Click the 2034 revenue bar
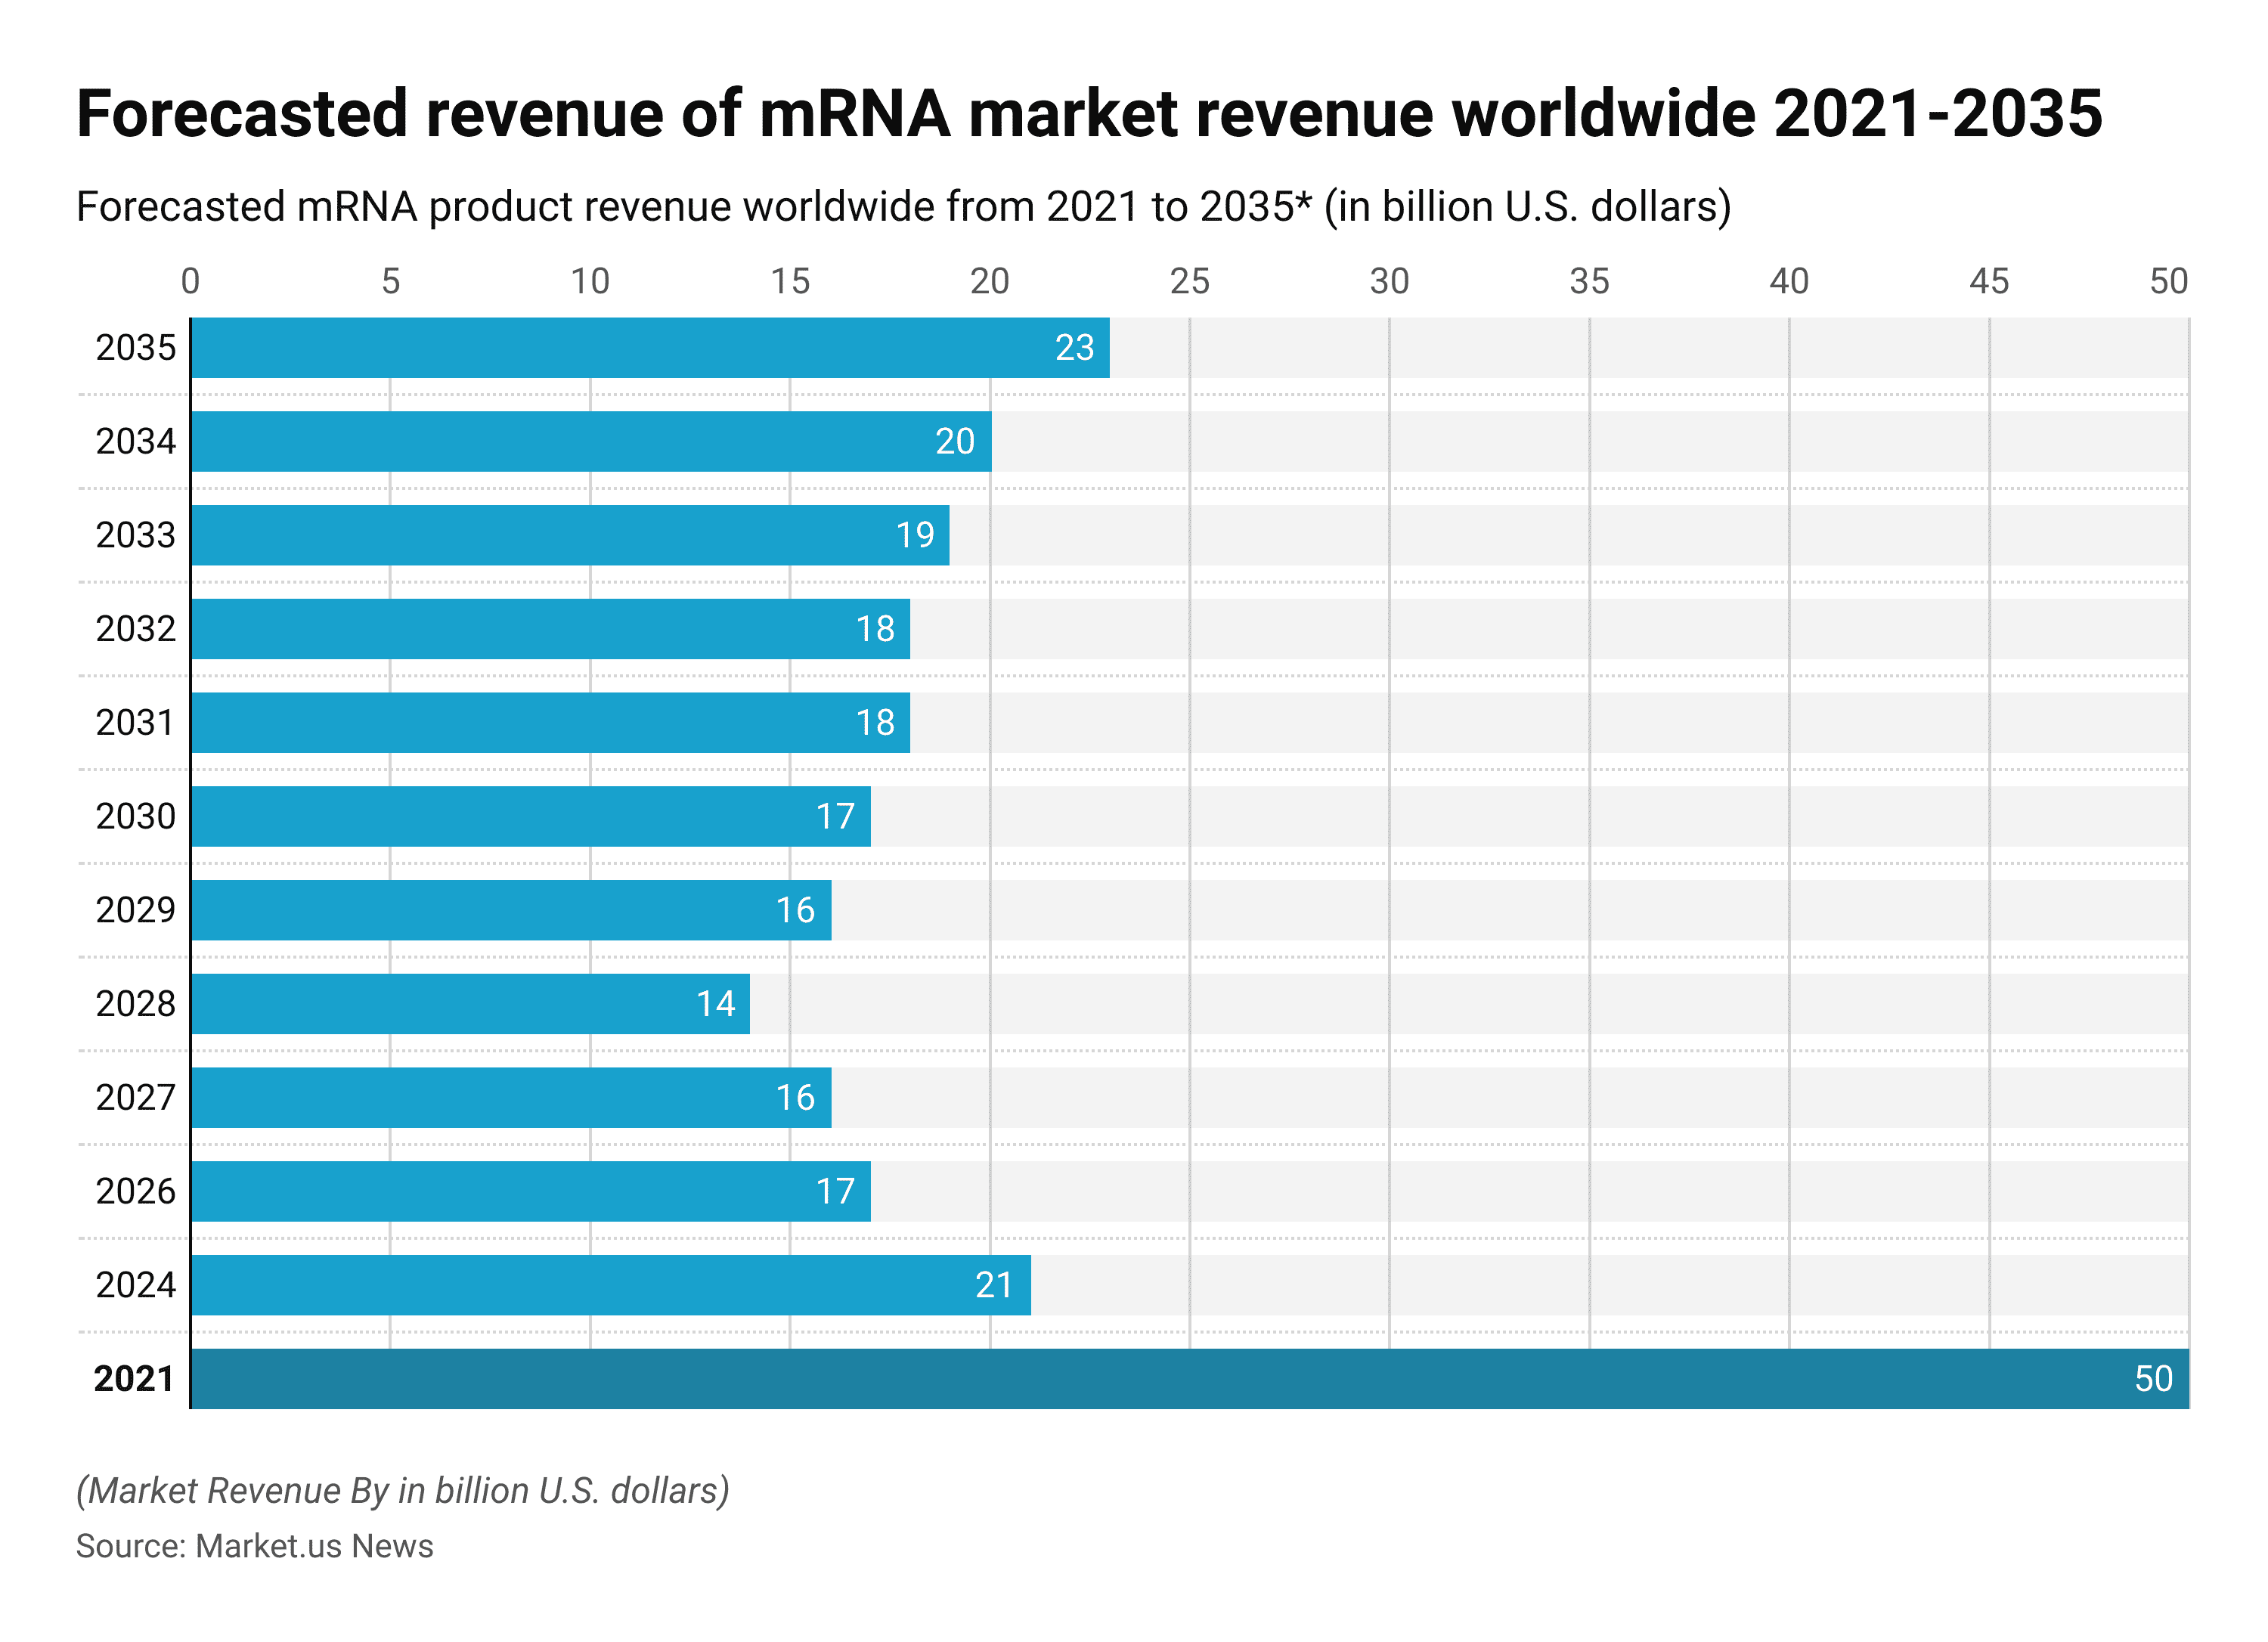The width and height of the screenshot is (2268, 1642). pos(590,441)
